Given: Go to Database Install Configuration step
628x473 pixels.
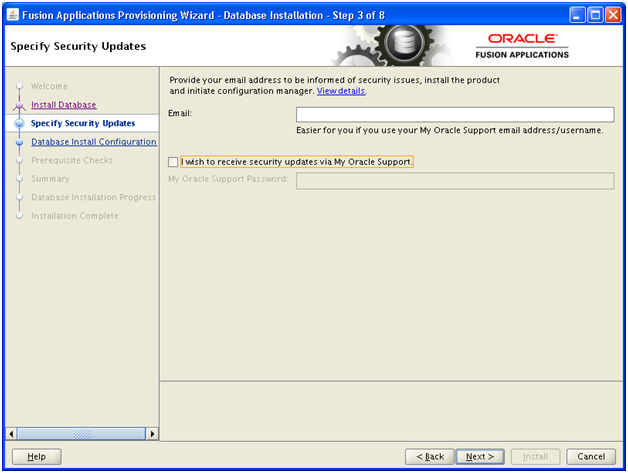Looking at the screenshot, I should (x=94, y=142).
